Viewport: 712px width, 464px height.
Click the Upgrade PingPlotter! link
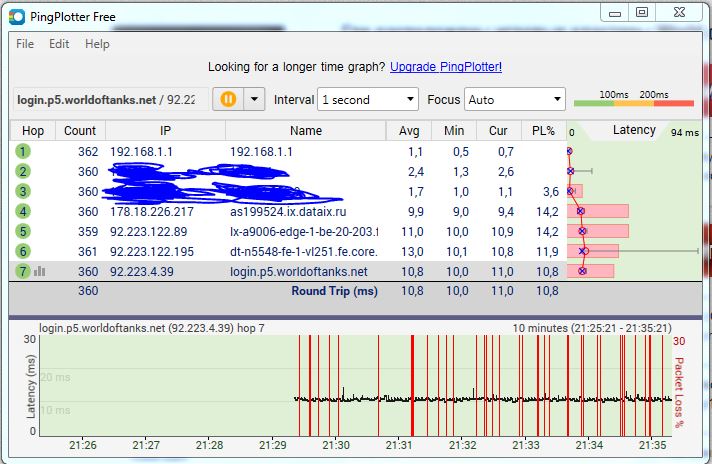pyautogui.click(x=446, y=67)
